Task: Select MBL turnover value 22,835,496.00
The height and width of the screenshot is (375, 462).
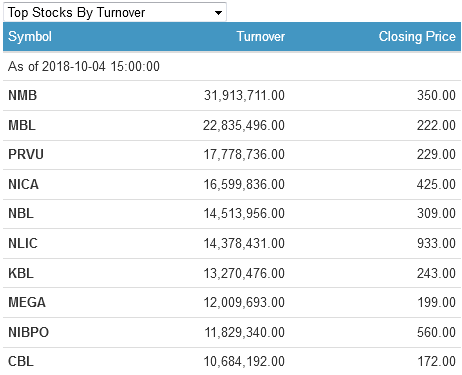Action: coord(244,125)
